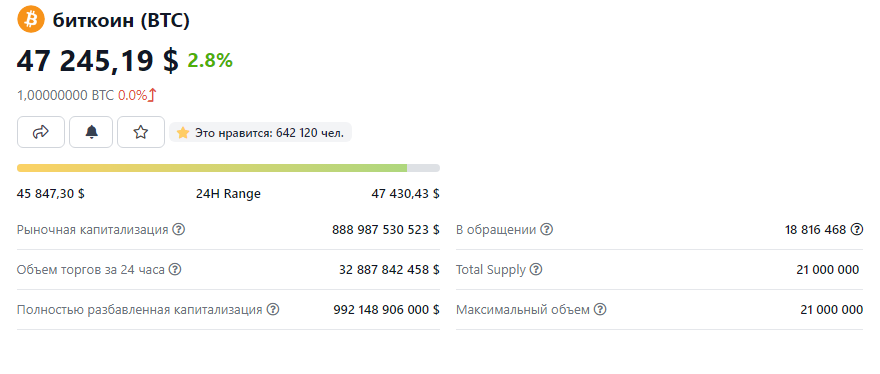880x374 pixels.
Task: Select the 47 245,19 $ price text
Action: (x=98, y=61)
